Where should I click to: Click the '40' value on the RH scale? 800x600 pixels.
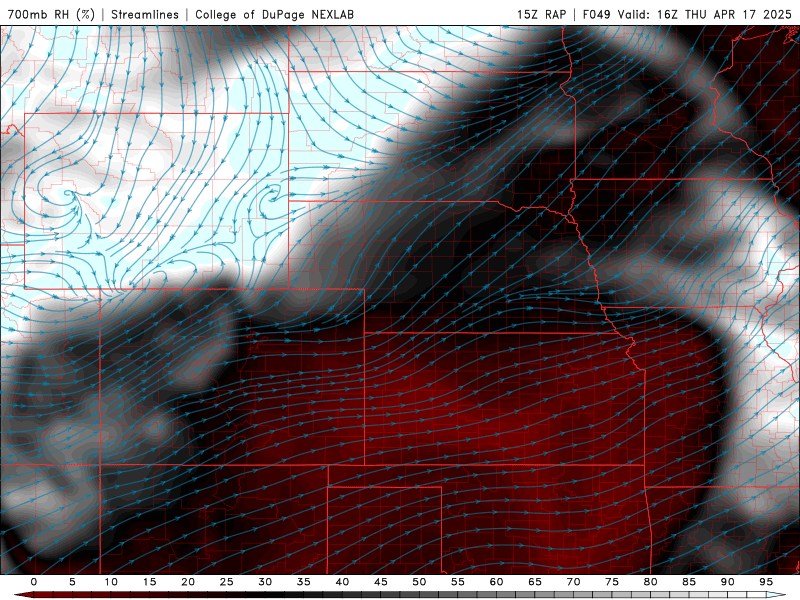pos(342,582)
